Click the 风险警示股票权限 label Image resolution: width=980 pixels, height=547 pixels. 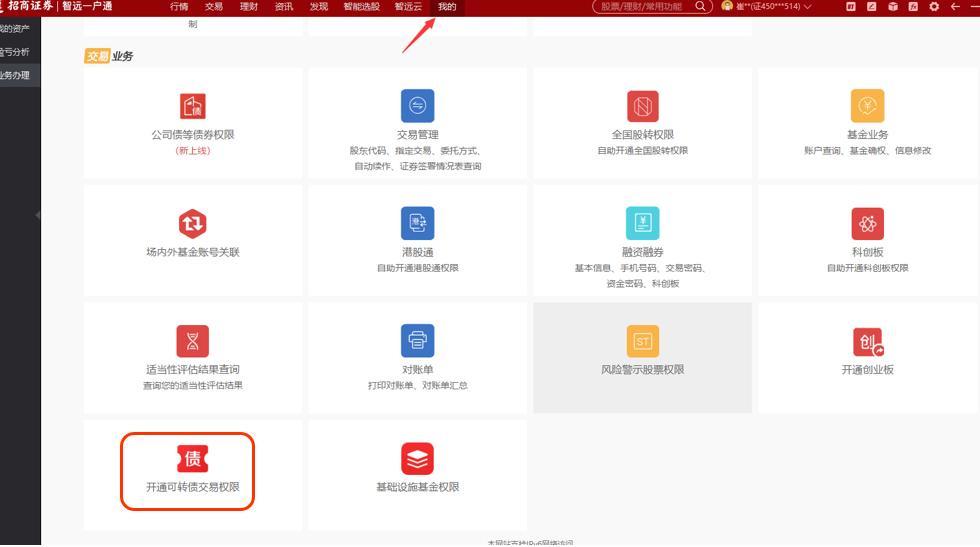(x=642, y=369)
